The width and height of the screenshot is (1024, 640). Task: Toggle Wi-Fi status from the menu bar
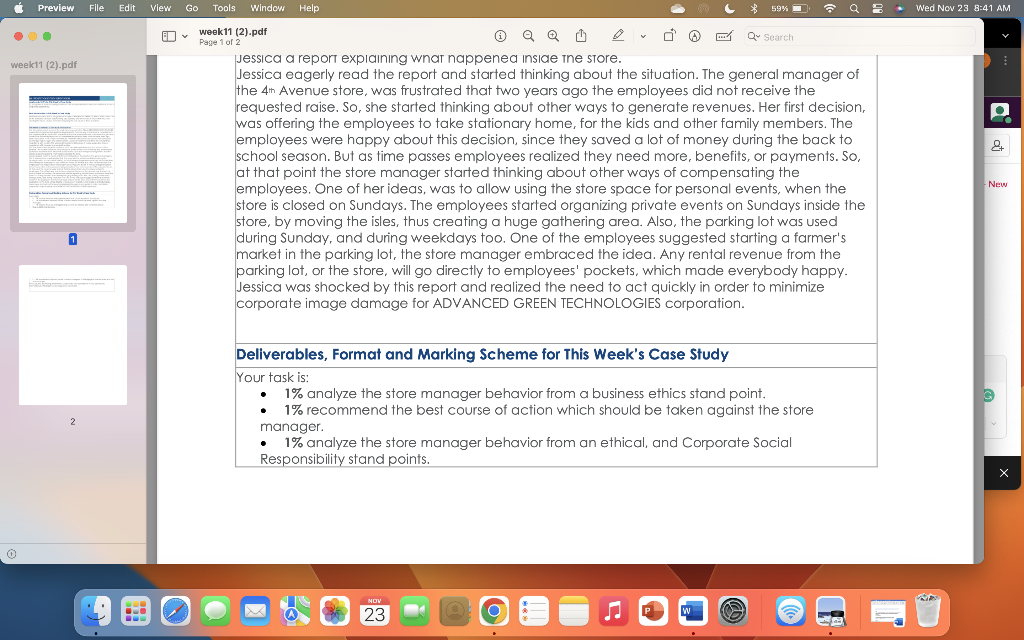(x=831, y=9)
